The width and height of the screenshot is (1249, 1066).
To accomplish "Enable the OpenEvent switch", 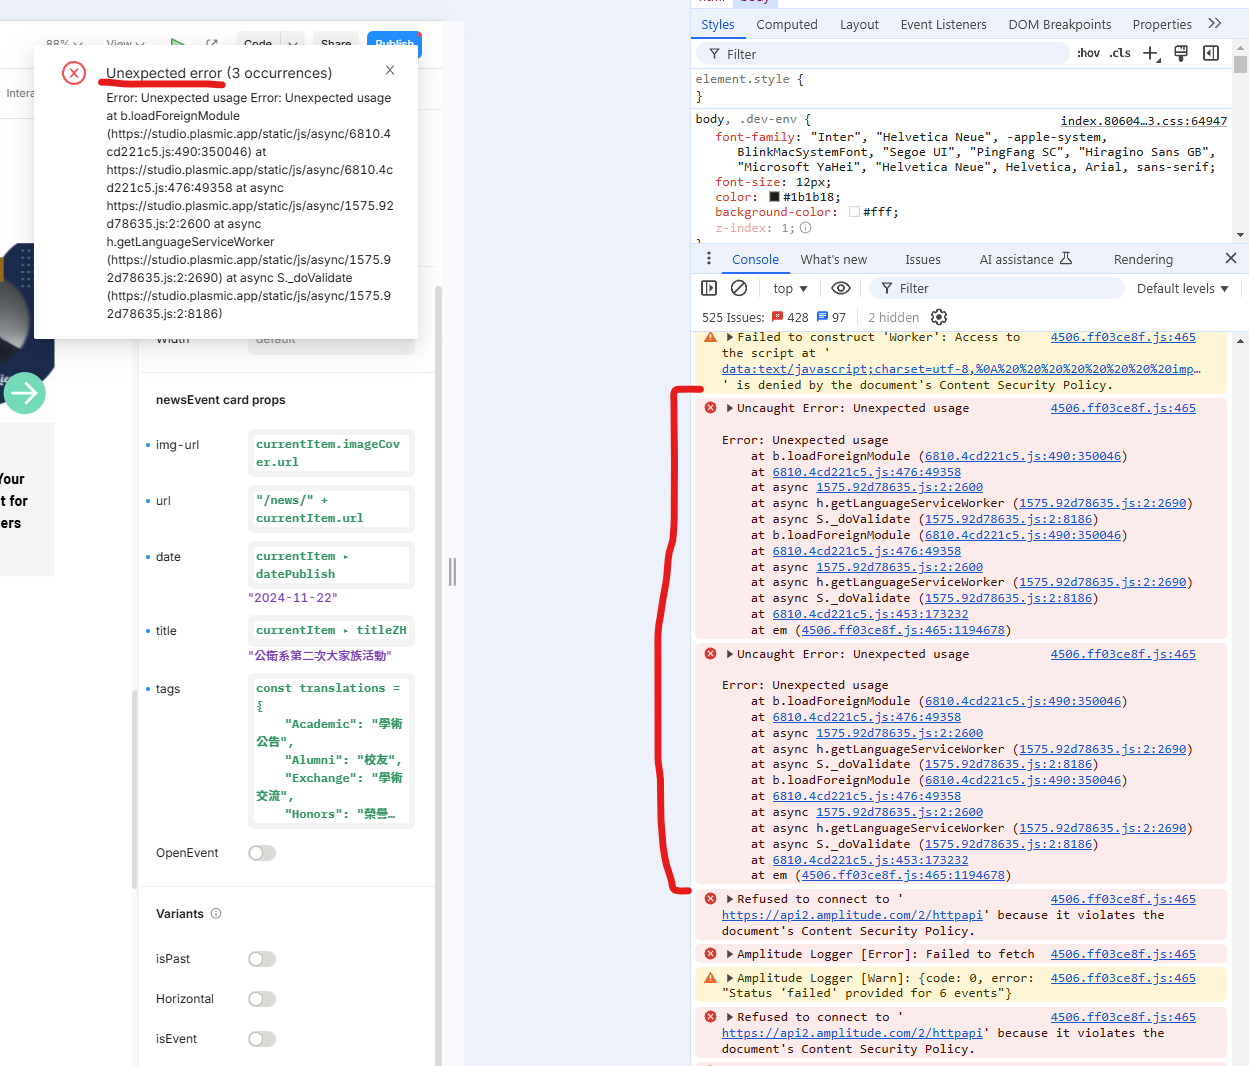I will click(262, 853).
